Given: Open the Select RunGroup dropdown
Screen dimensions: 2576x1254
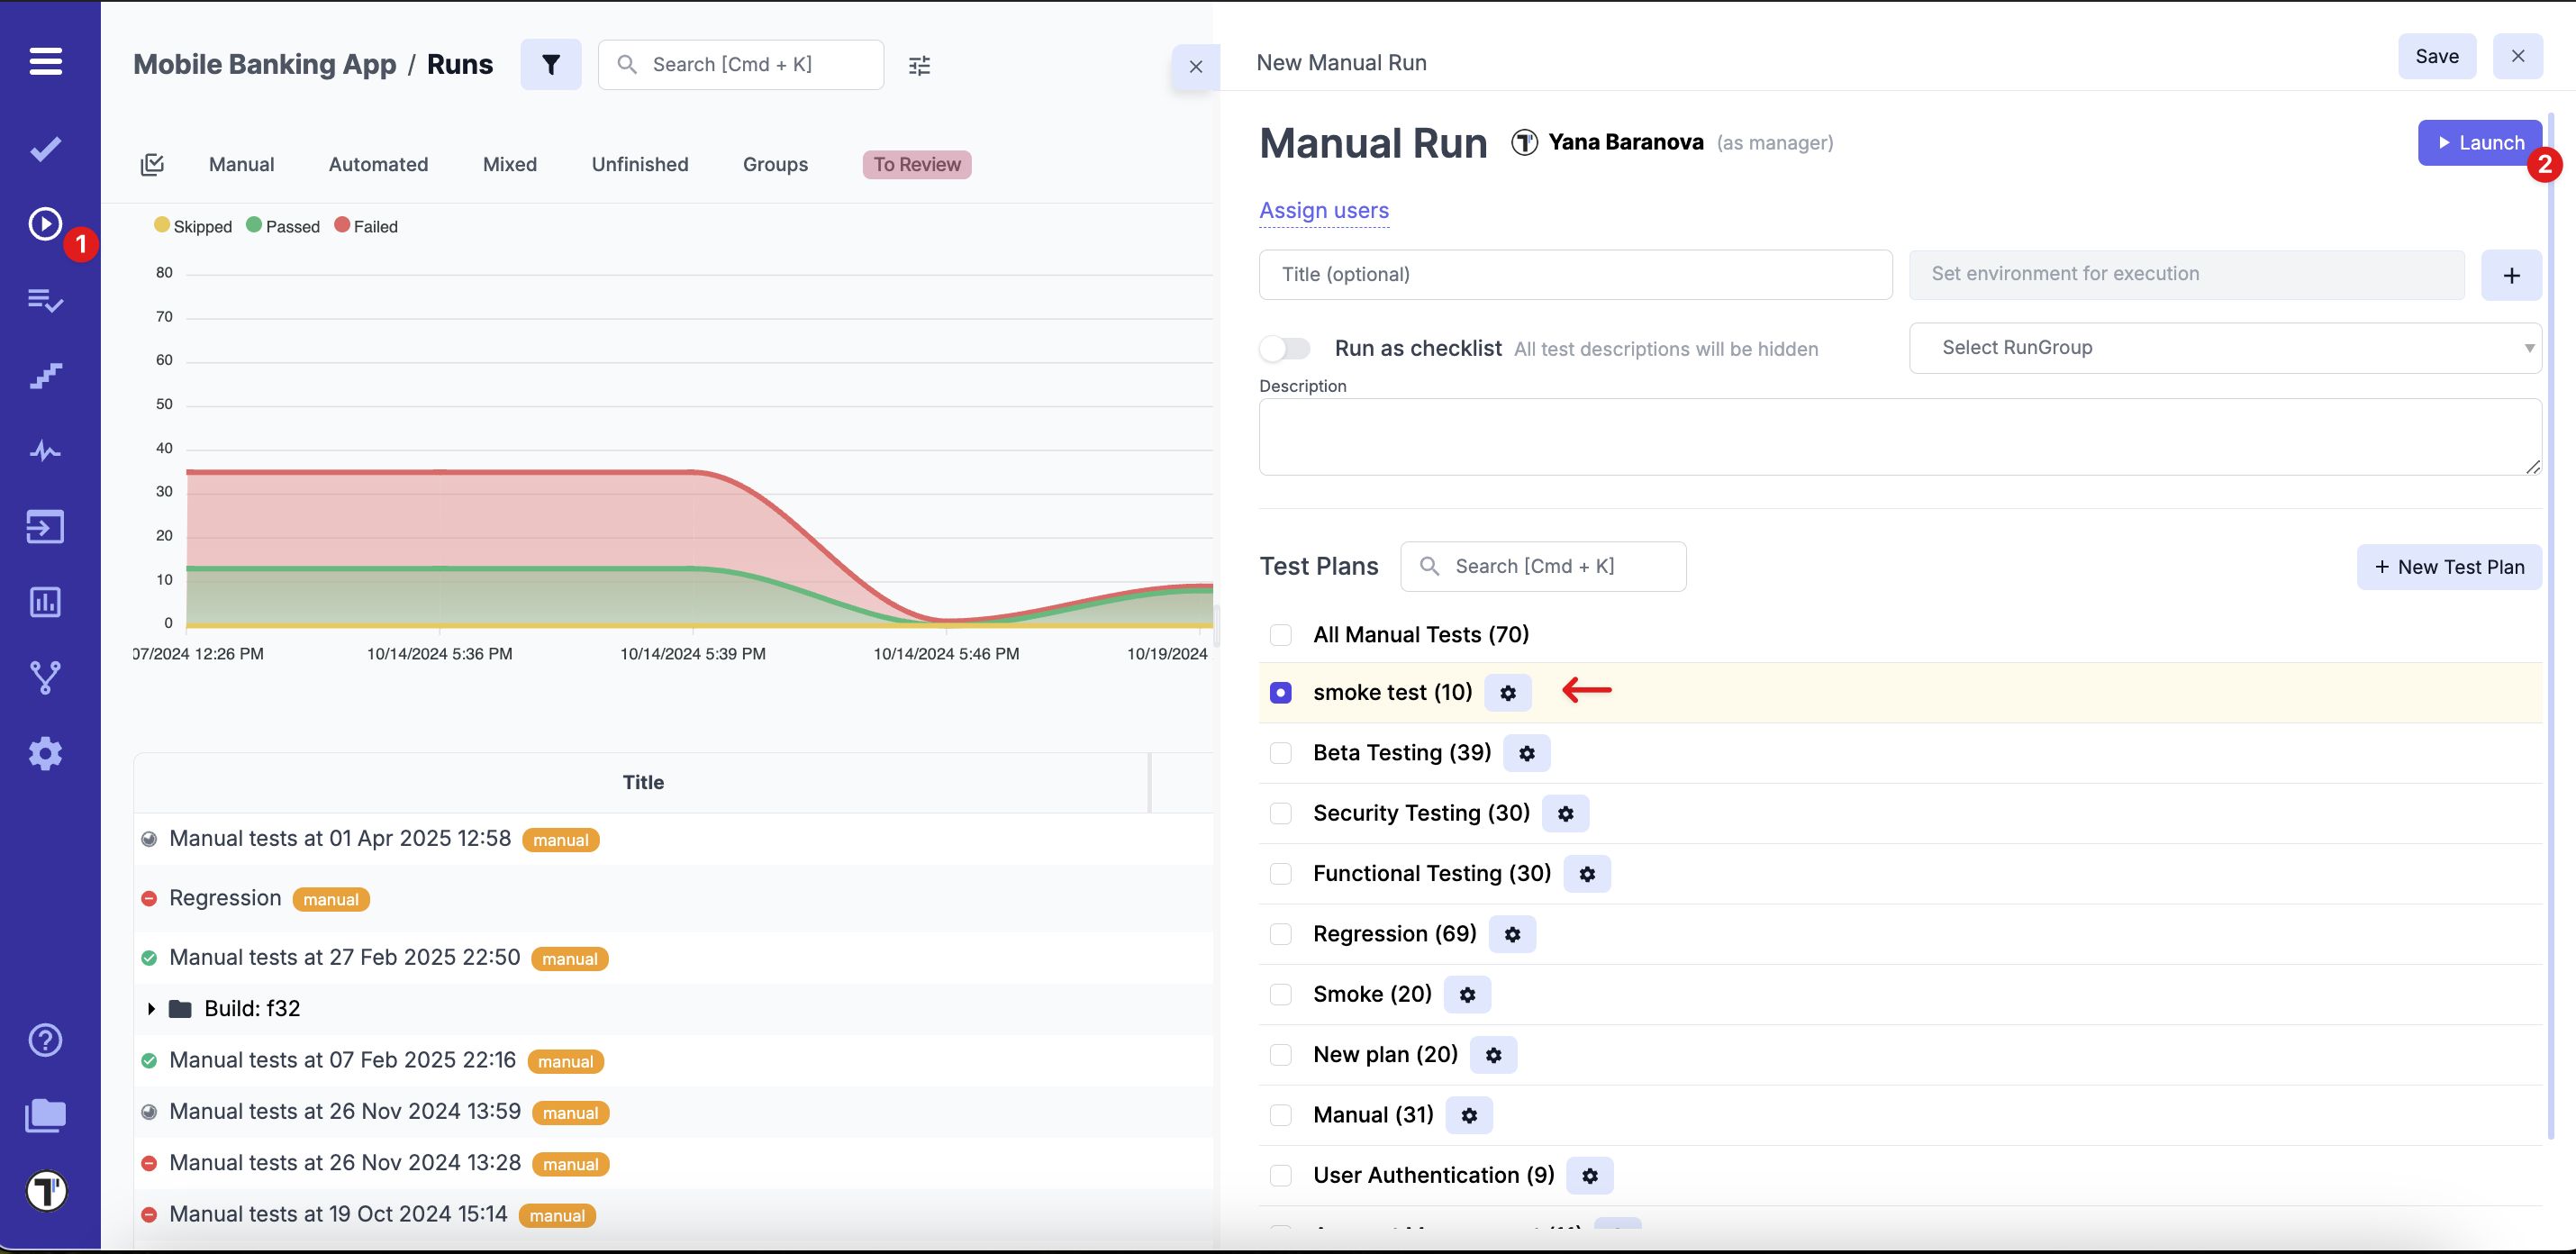Looking at the screenshot, I should point(2224,348).
